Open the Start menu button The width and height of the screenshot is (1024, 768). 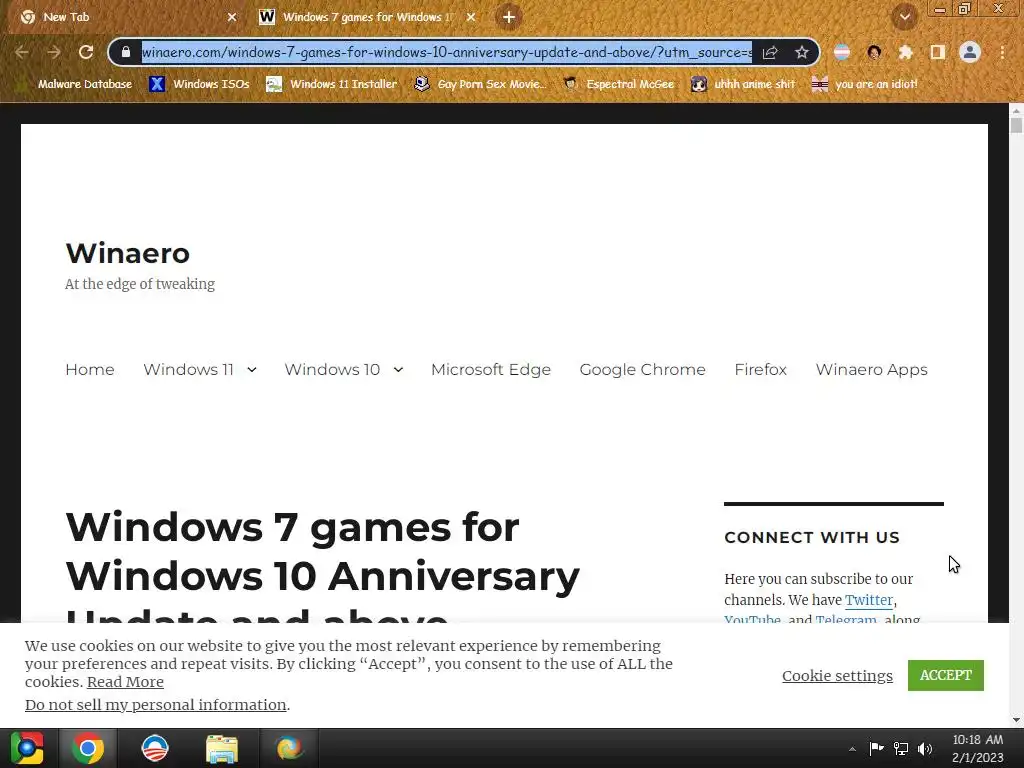[x=27, y=748]
